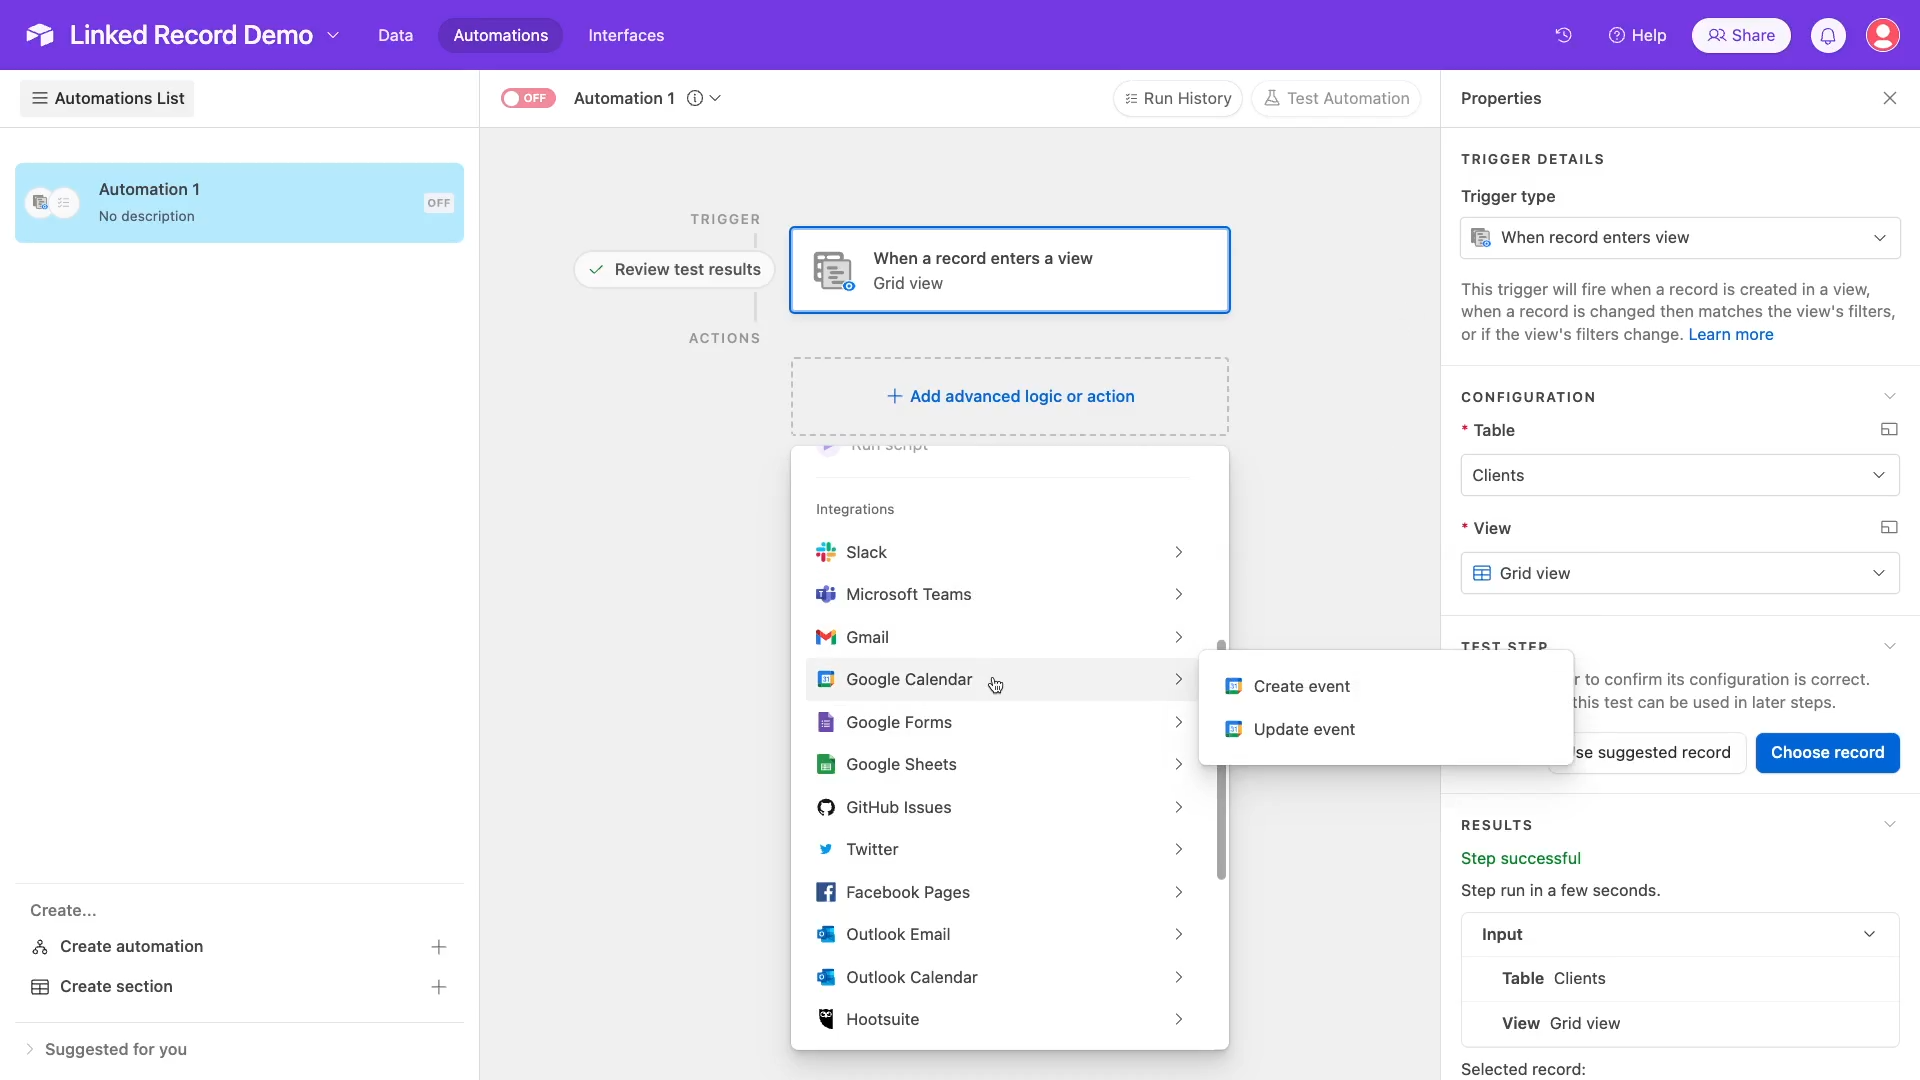
Task: Click the Airtable logo icon
Action: point(40,35)
